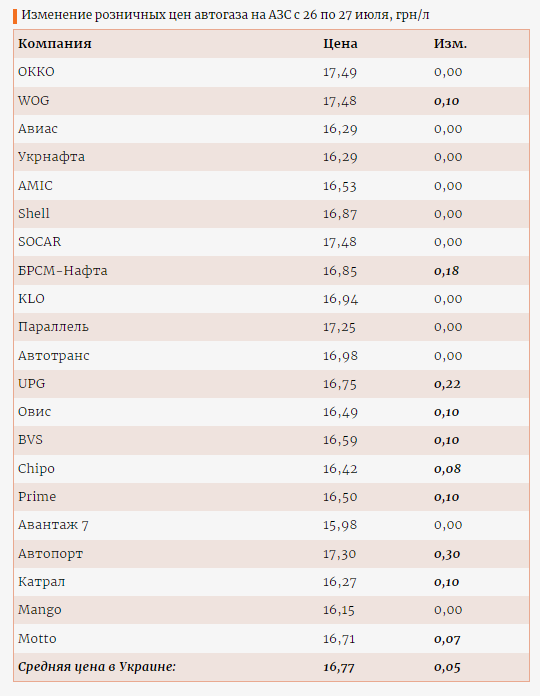This screenshot has width=540, height=696.
Task: Click the AMIC price 16,53
Action: point(340,186)
